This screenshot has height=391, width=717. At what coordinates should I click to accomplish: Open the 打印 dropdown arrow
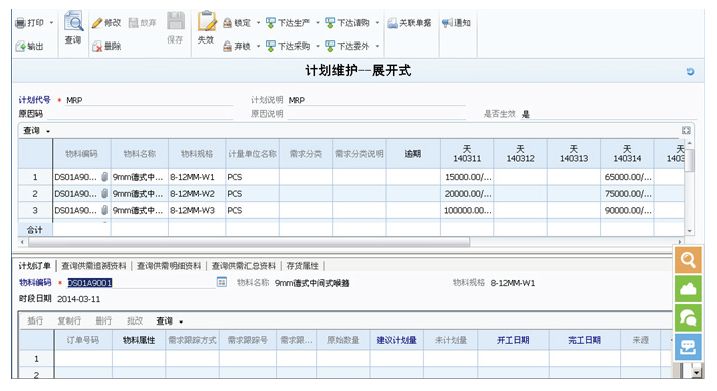click(x=51, y=23)
